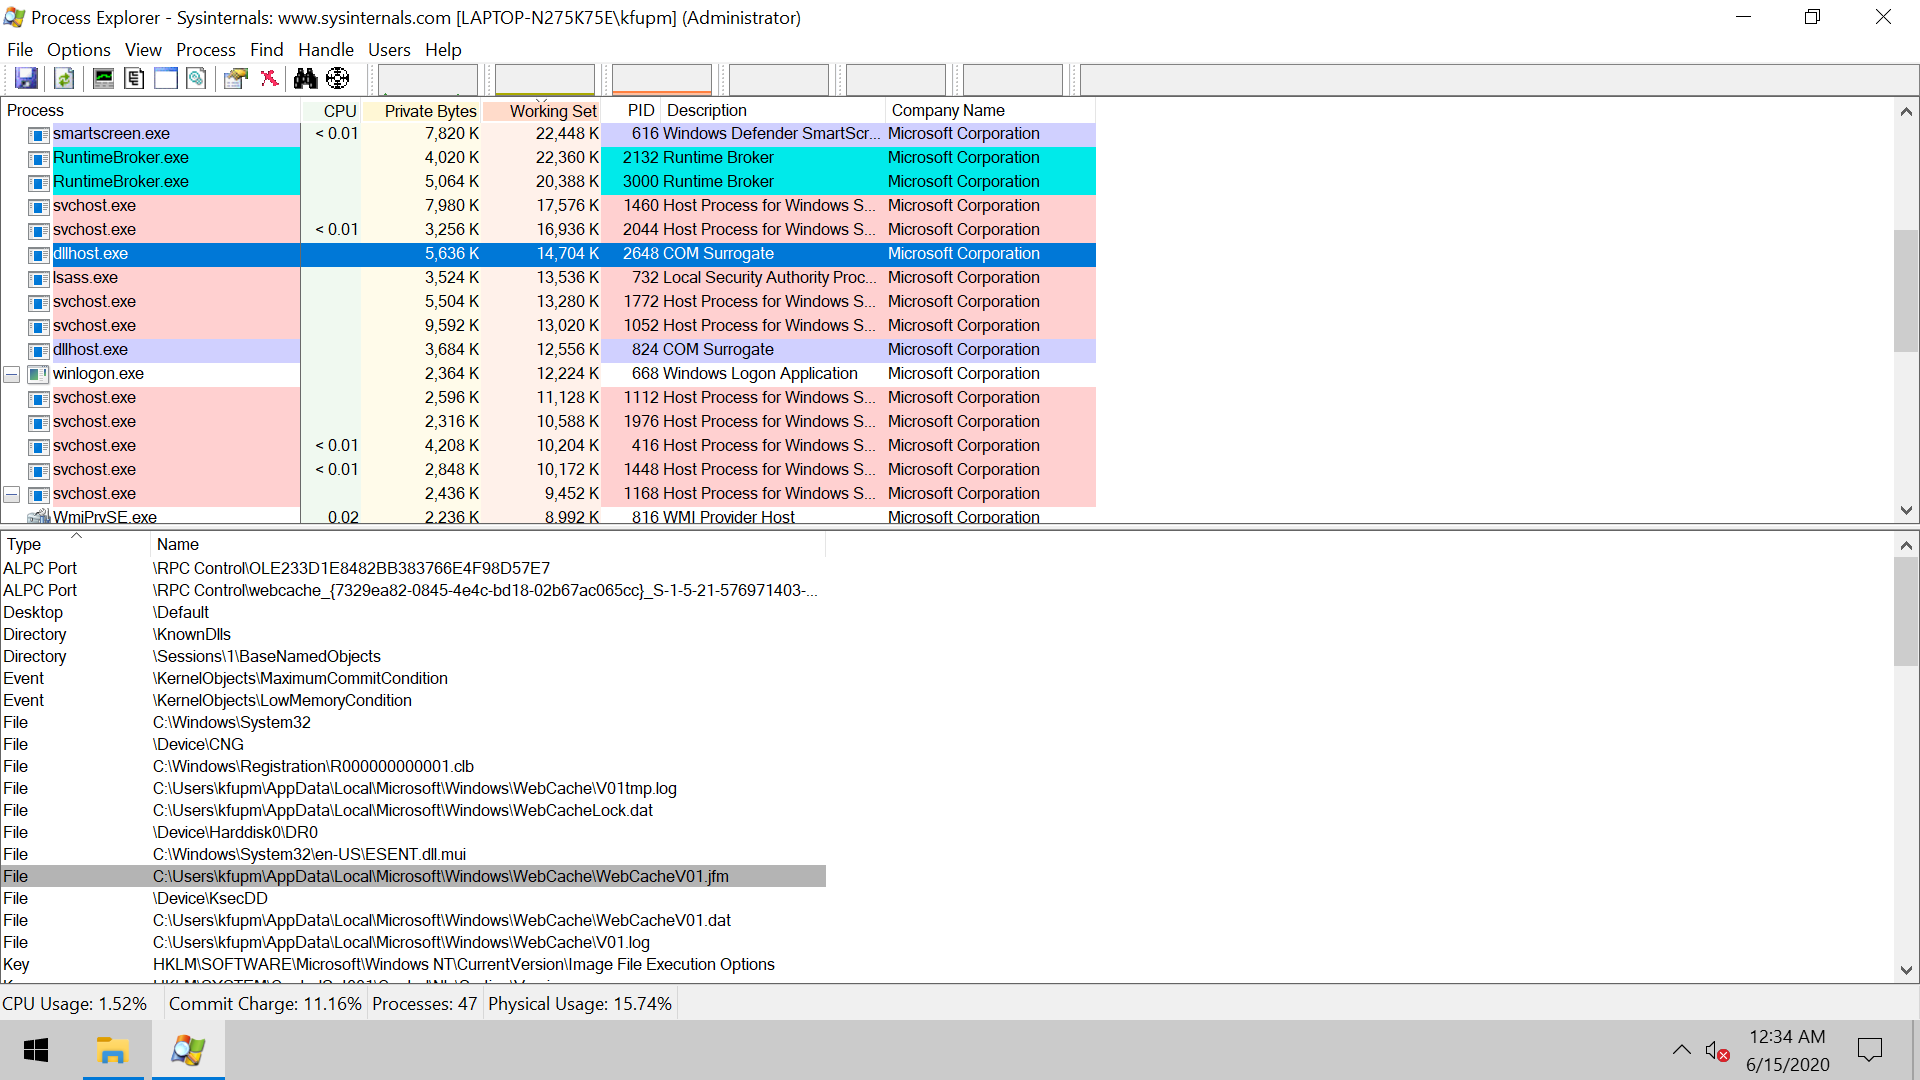Image resolution: width=1920 pixels, height=1080 pixels.
Task: Open File Explorer from the taskbar
Action: pos(112,1050)
